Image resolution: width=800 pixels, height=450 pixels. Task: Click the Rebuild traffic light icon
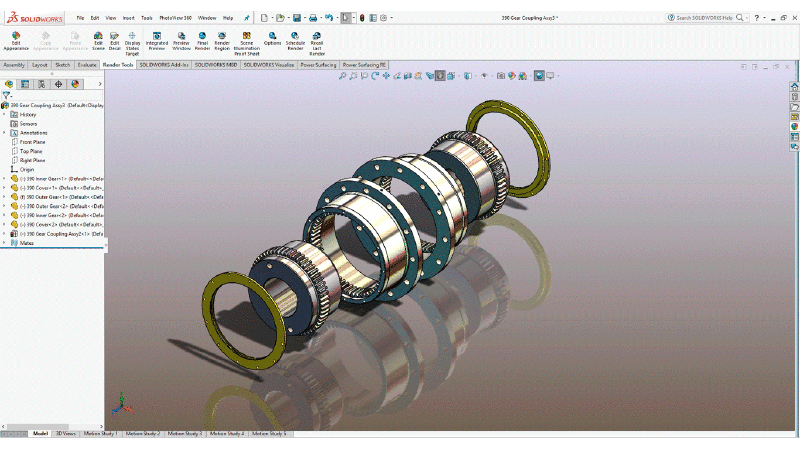tap(362, 18)
